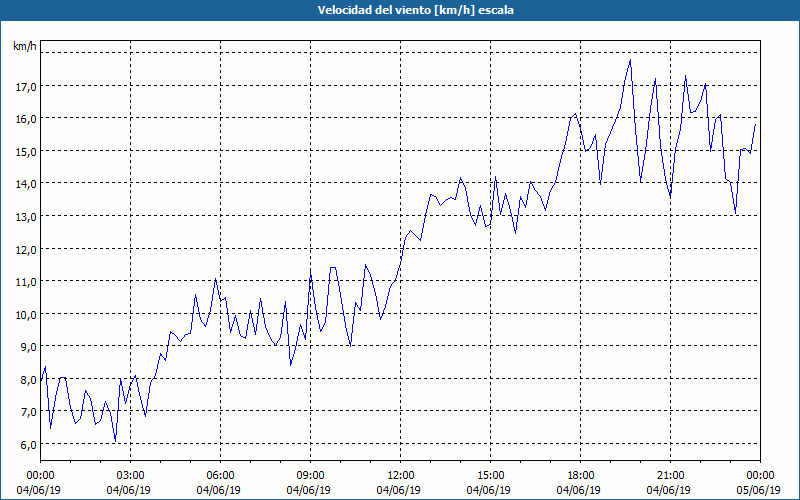Screen dimensions: 800x500
Task: Click the "03:00" x-axis time label
Action: (131, 476)
